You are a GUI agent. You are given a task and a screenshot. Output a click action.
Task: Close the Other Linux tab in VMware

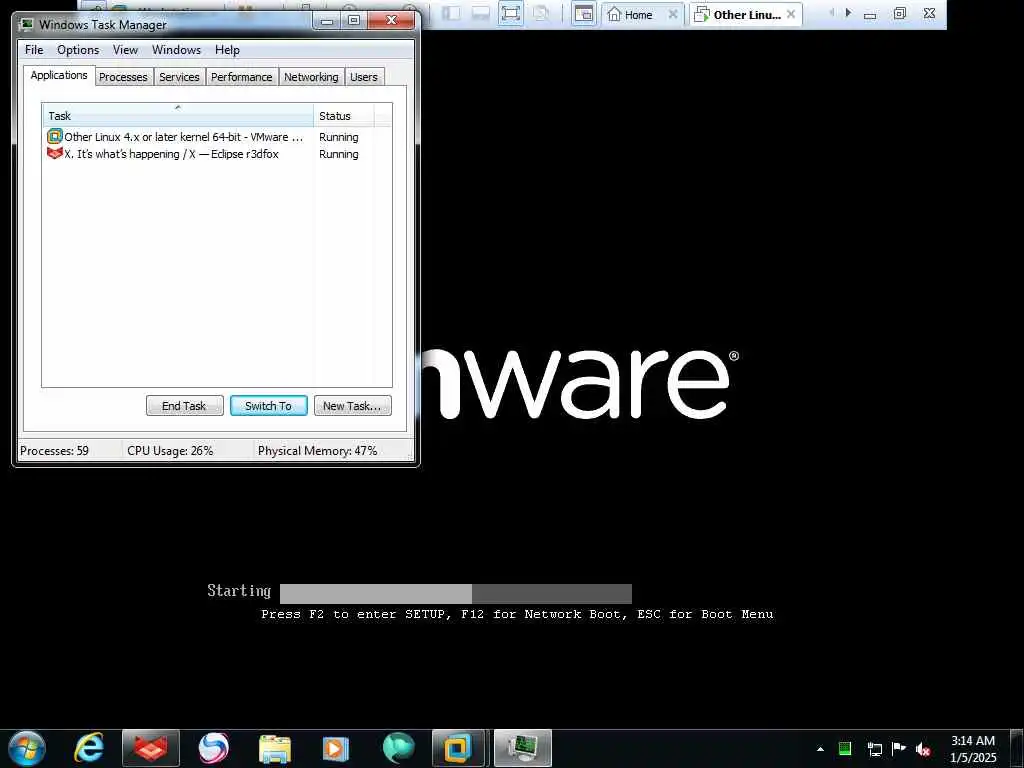791,14
